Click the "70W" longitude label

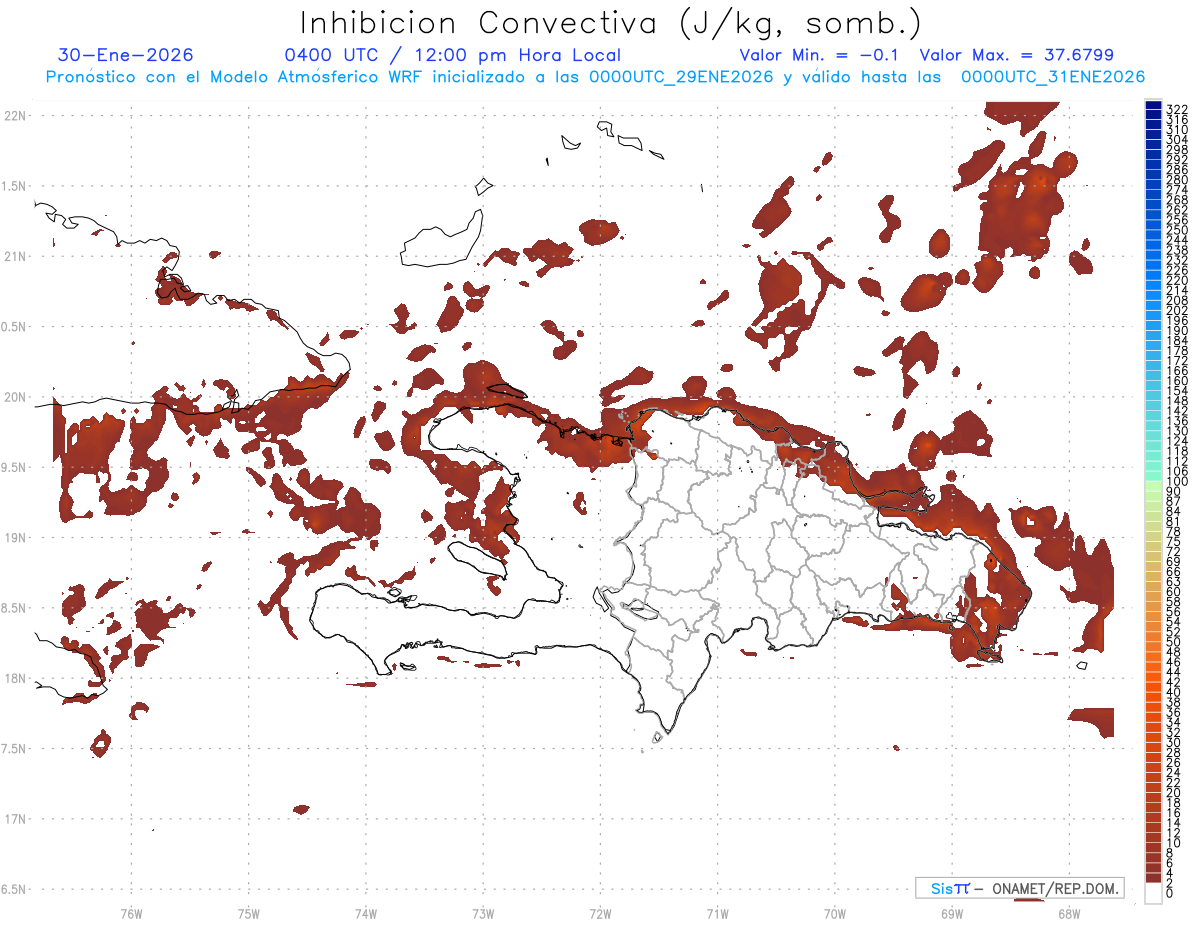pyautogui.click(x=835, y=912)
